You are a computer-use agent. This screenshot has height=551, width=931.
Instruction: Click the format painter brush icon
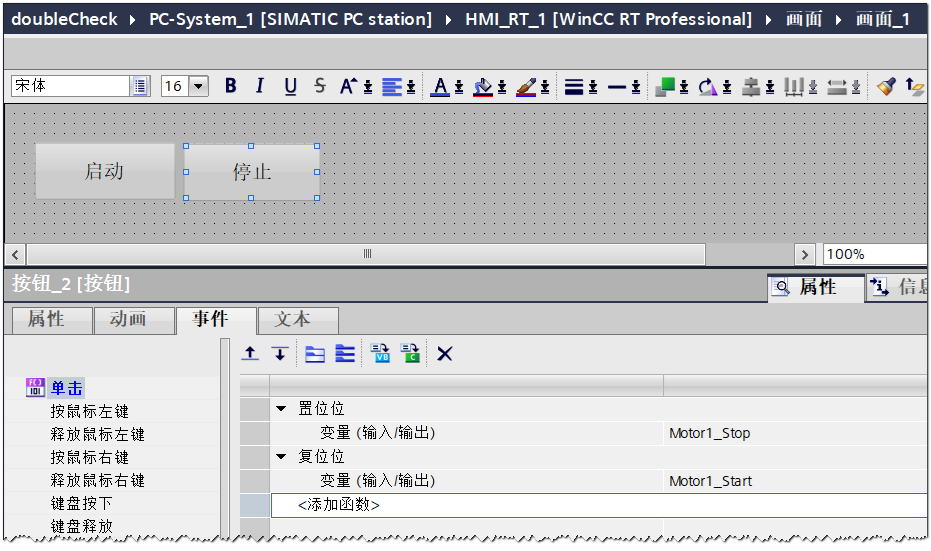coord(886,87)
